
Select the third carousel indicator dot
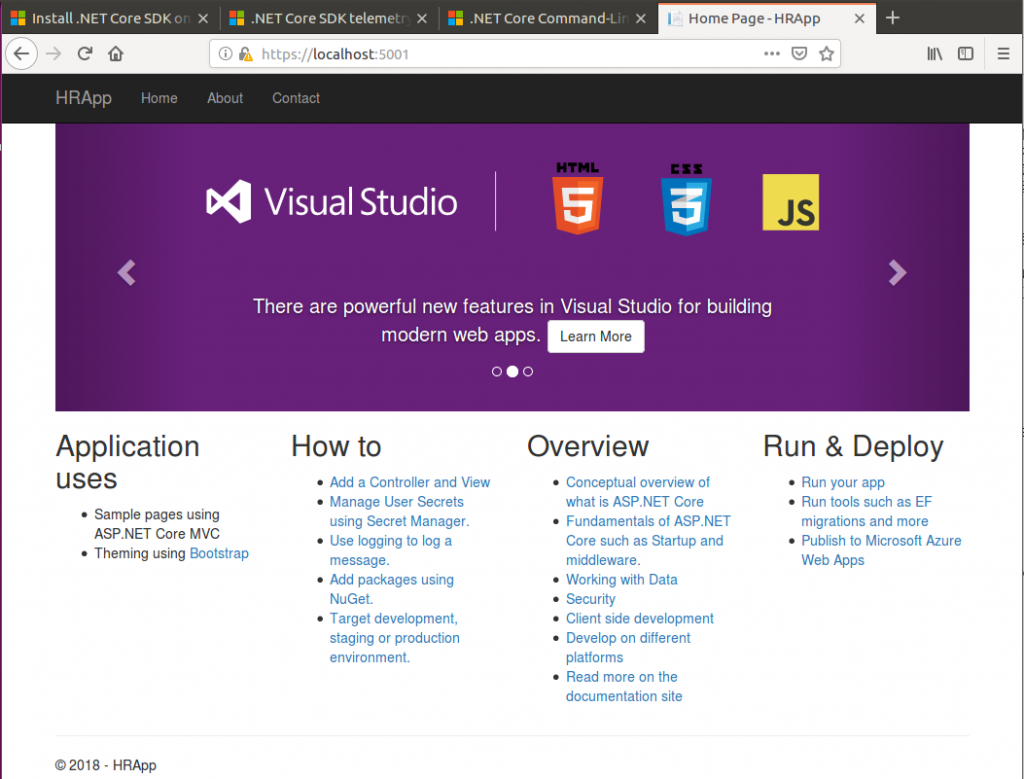(x=528, y=372)
